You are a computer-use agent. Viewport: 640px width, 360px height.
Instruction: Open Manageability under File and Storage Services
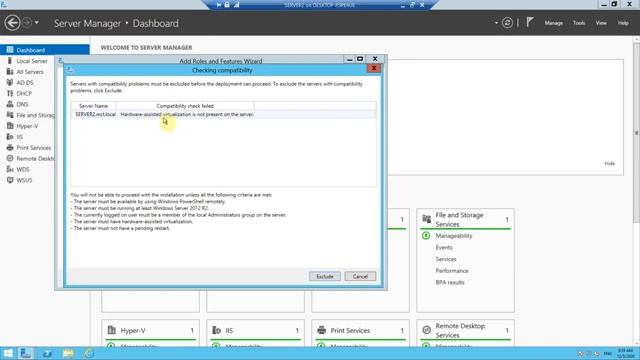click(x=453, y=236)
